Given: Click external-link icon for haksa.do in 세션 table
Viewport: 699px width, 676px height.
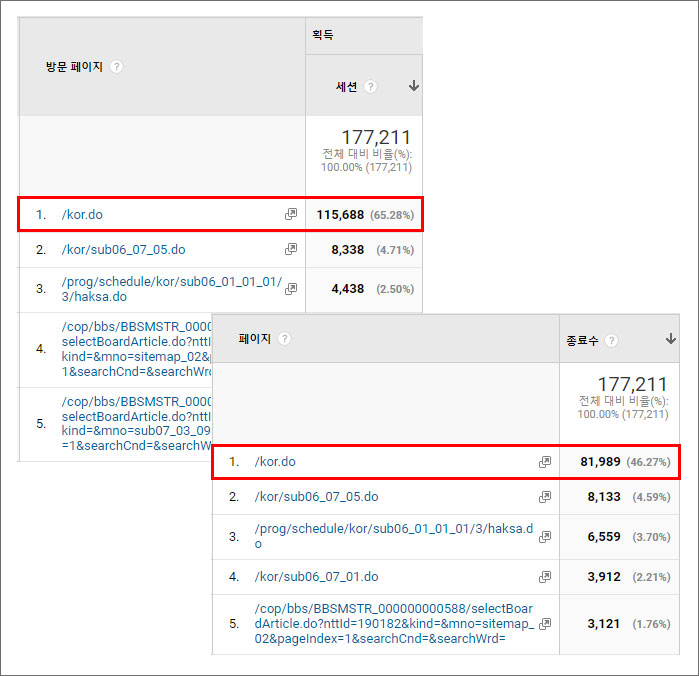Looking at the screenshot, I should (x=291, y=289).
